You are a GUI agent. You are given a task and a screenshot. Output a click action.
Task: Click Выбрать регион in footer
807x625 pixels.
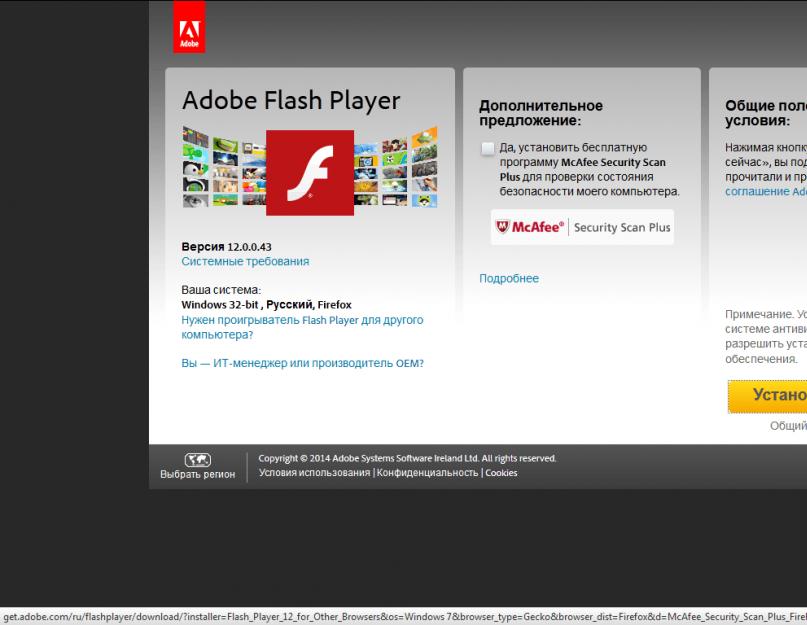pos(198,474)
